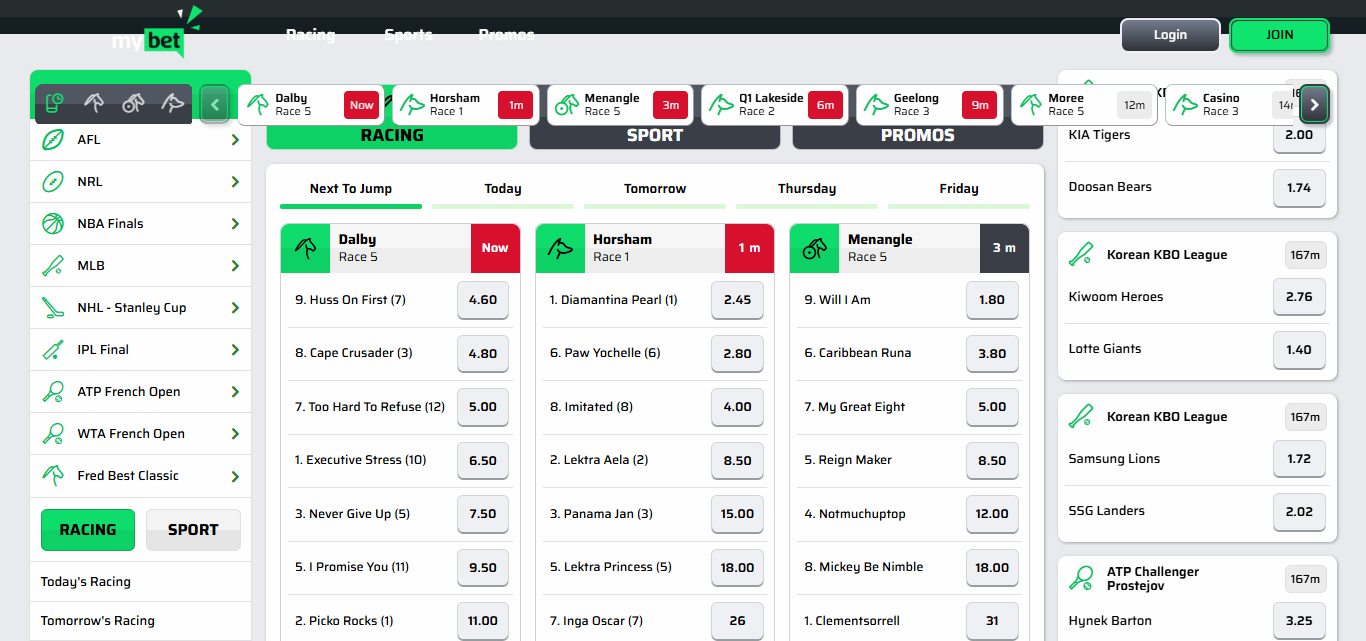Expand the Fred Best Classic chevron
This screenshot has height=641, width=1366.
tap(235, 476)
